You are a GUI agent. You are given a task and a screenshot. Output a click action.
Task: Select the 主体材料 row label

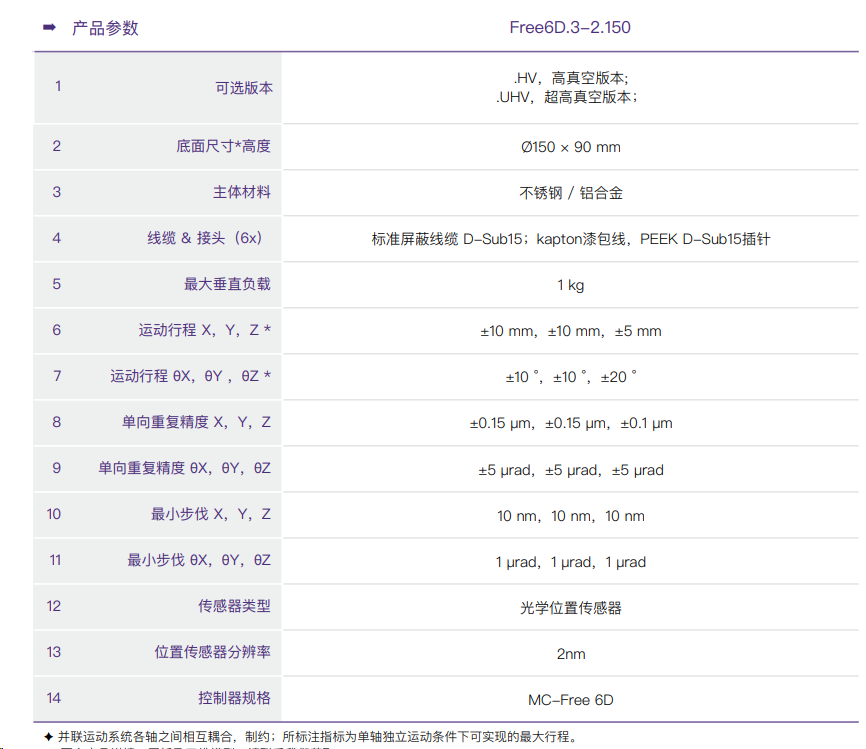coord(241,192)
